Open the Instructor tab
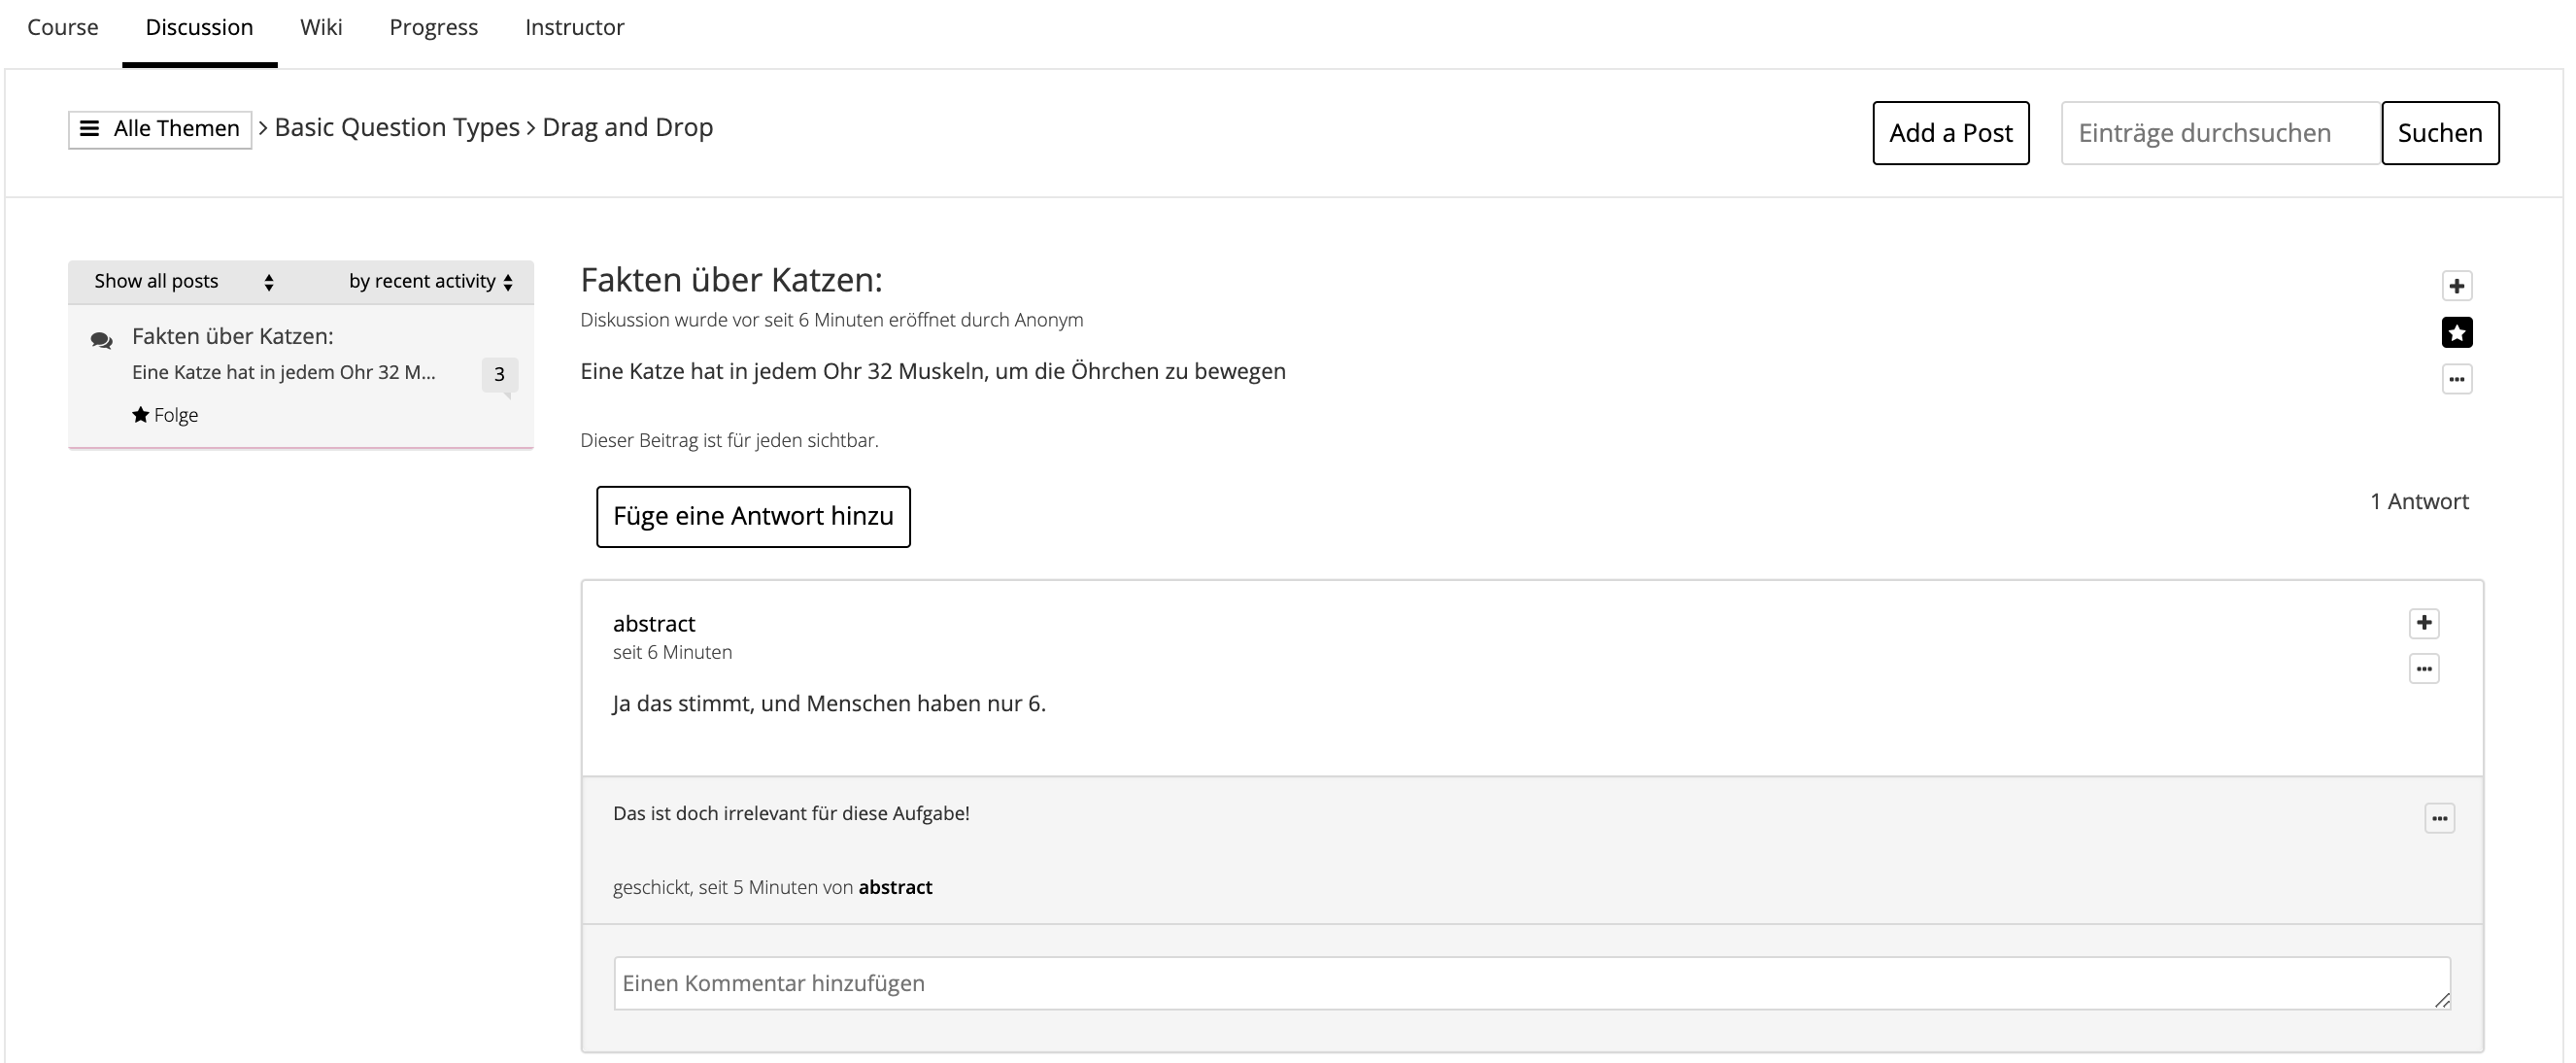 click(x=574, y=27)
